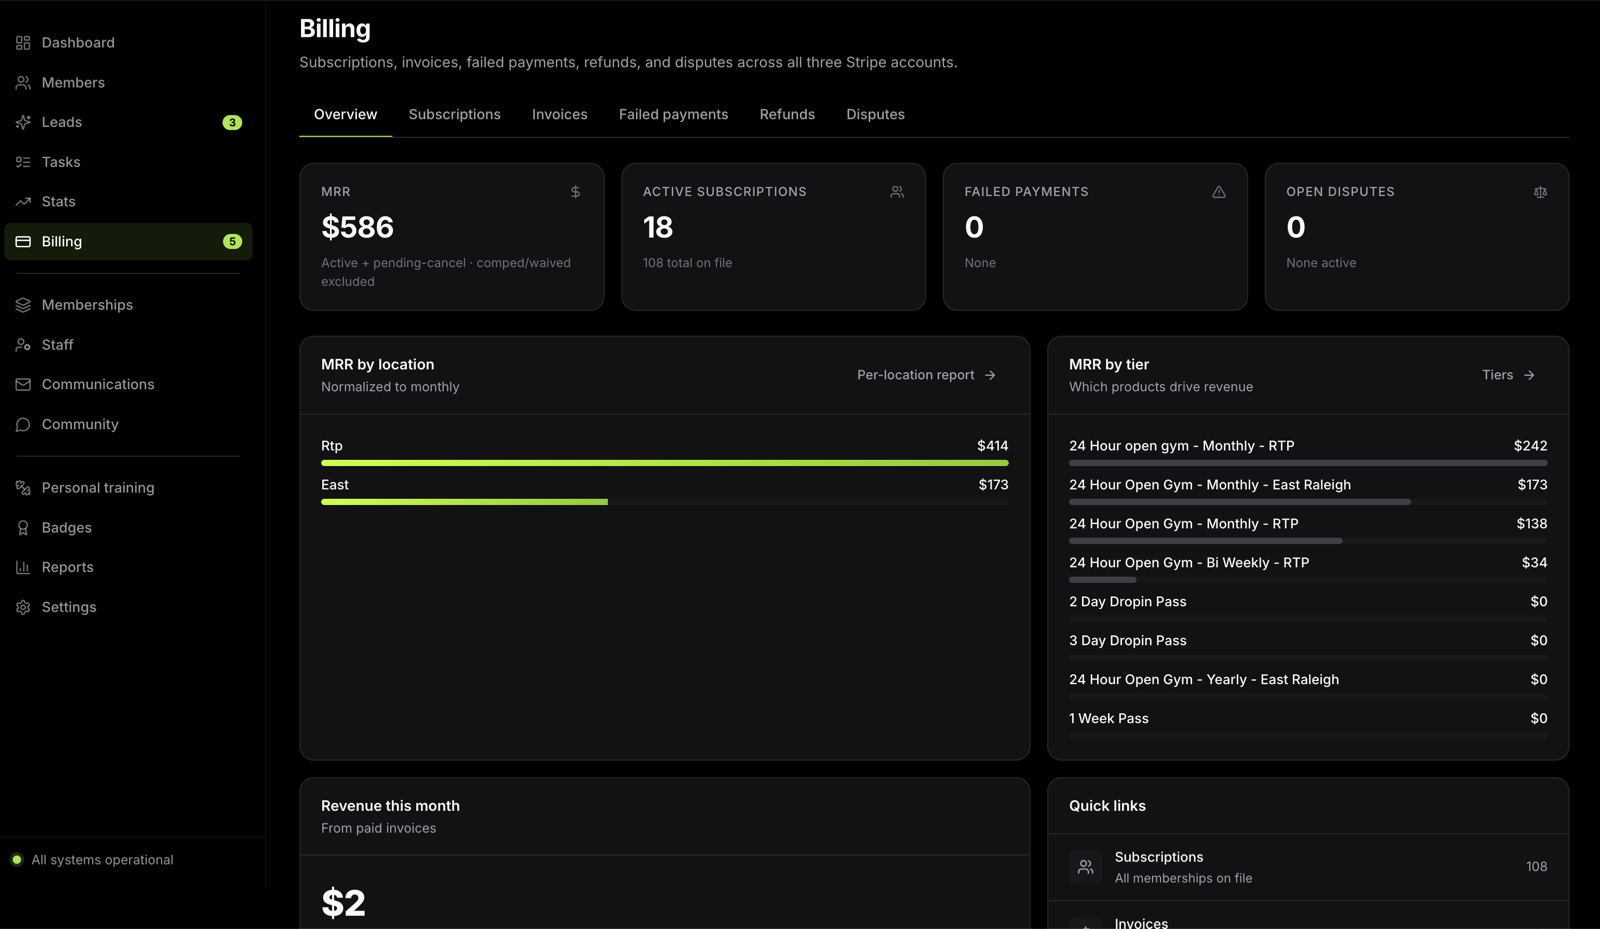Open Communications in the sidebar
This screenshot has height=929, width=1600.
[x=128, y=385]
